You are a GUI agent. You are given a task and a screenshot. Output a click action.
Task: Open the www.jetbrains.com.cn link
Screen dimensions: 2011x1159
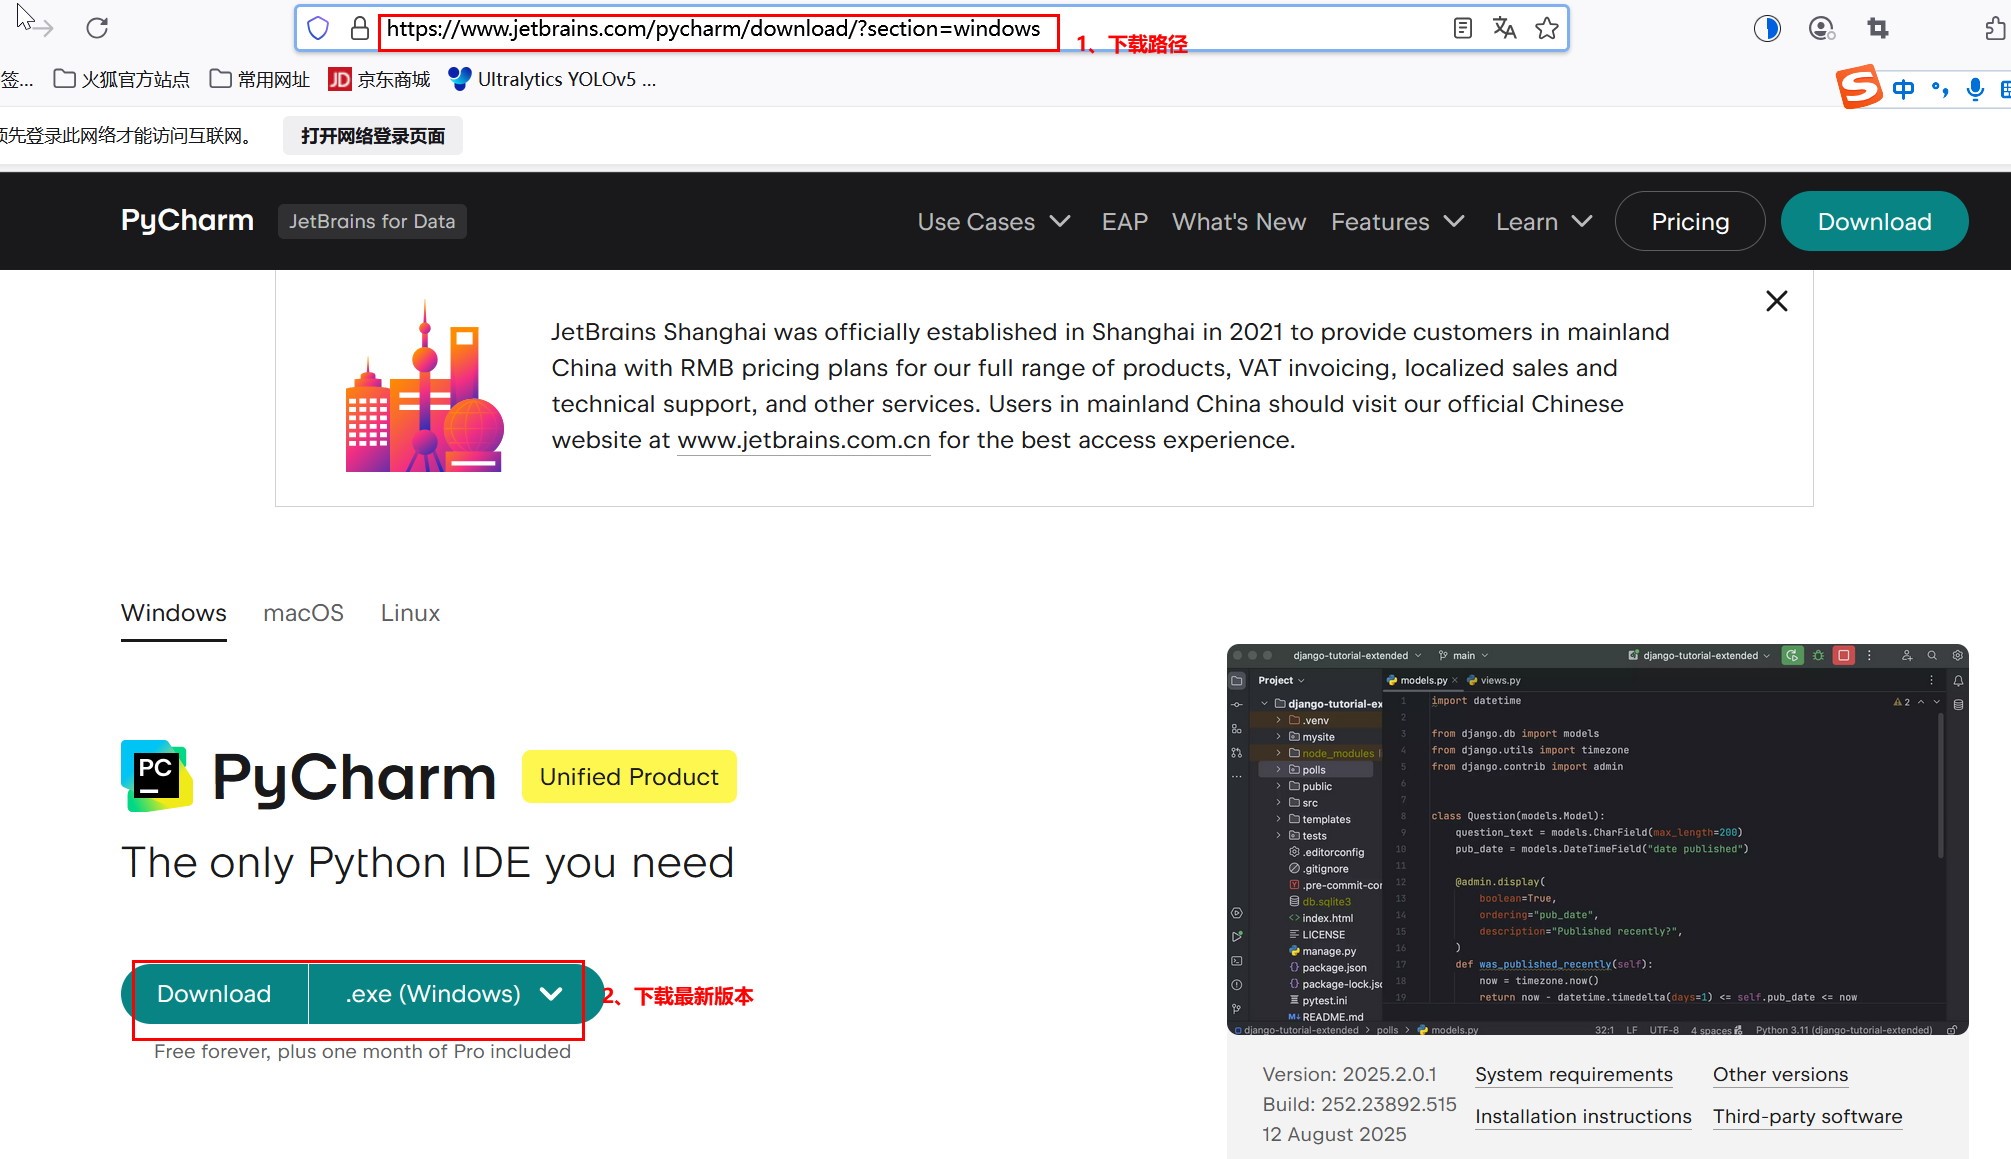803,441
